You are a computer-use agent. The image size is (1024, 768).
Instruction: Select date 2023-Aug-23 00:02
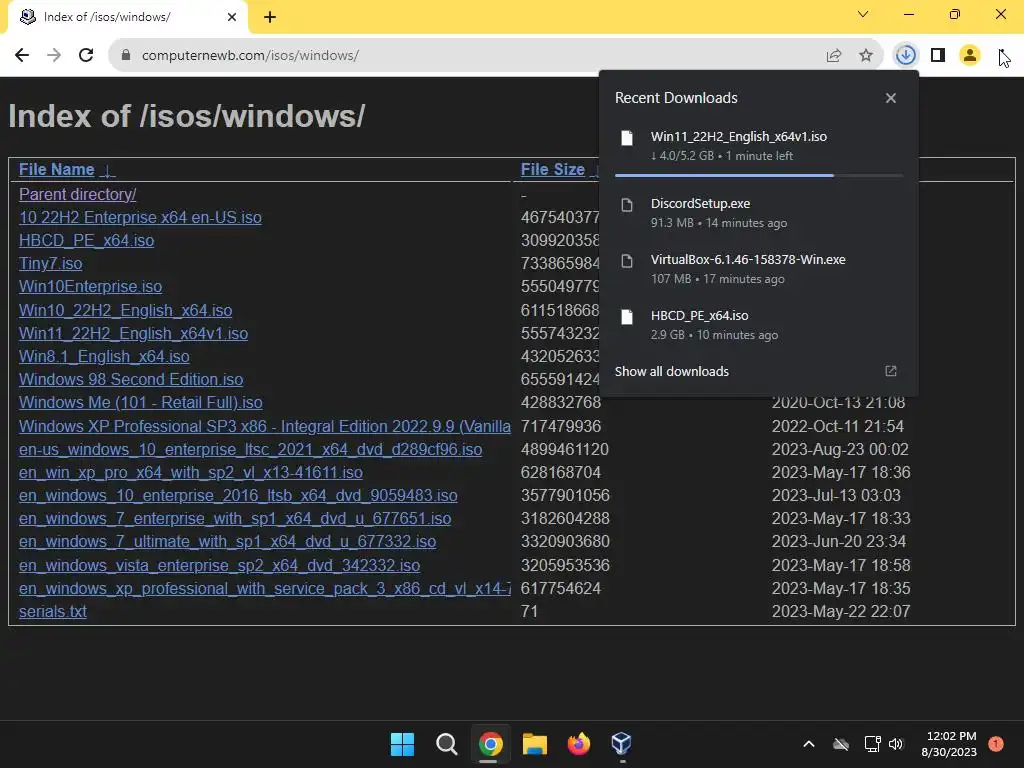[x=840, y=449]
